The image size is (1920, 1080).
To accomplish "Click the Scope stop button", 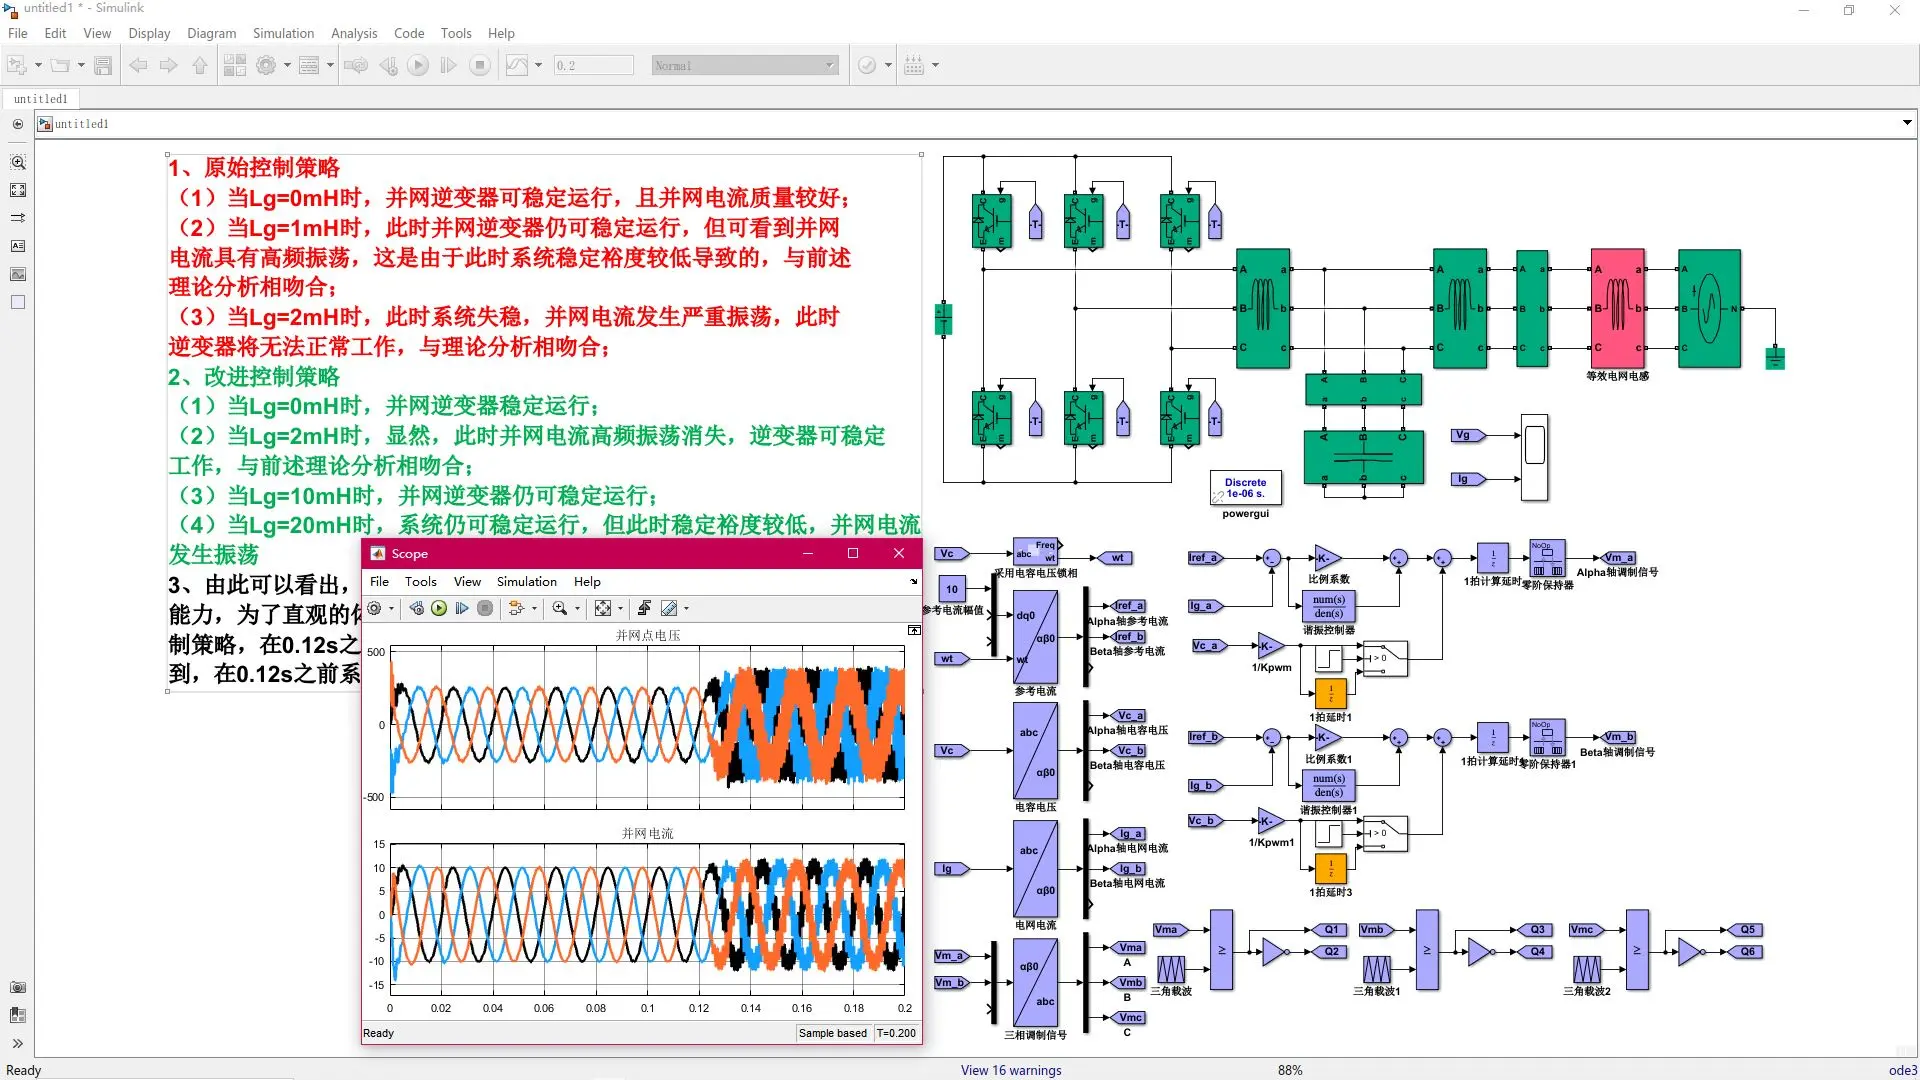I will (x=485, y=608).
